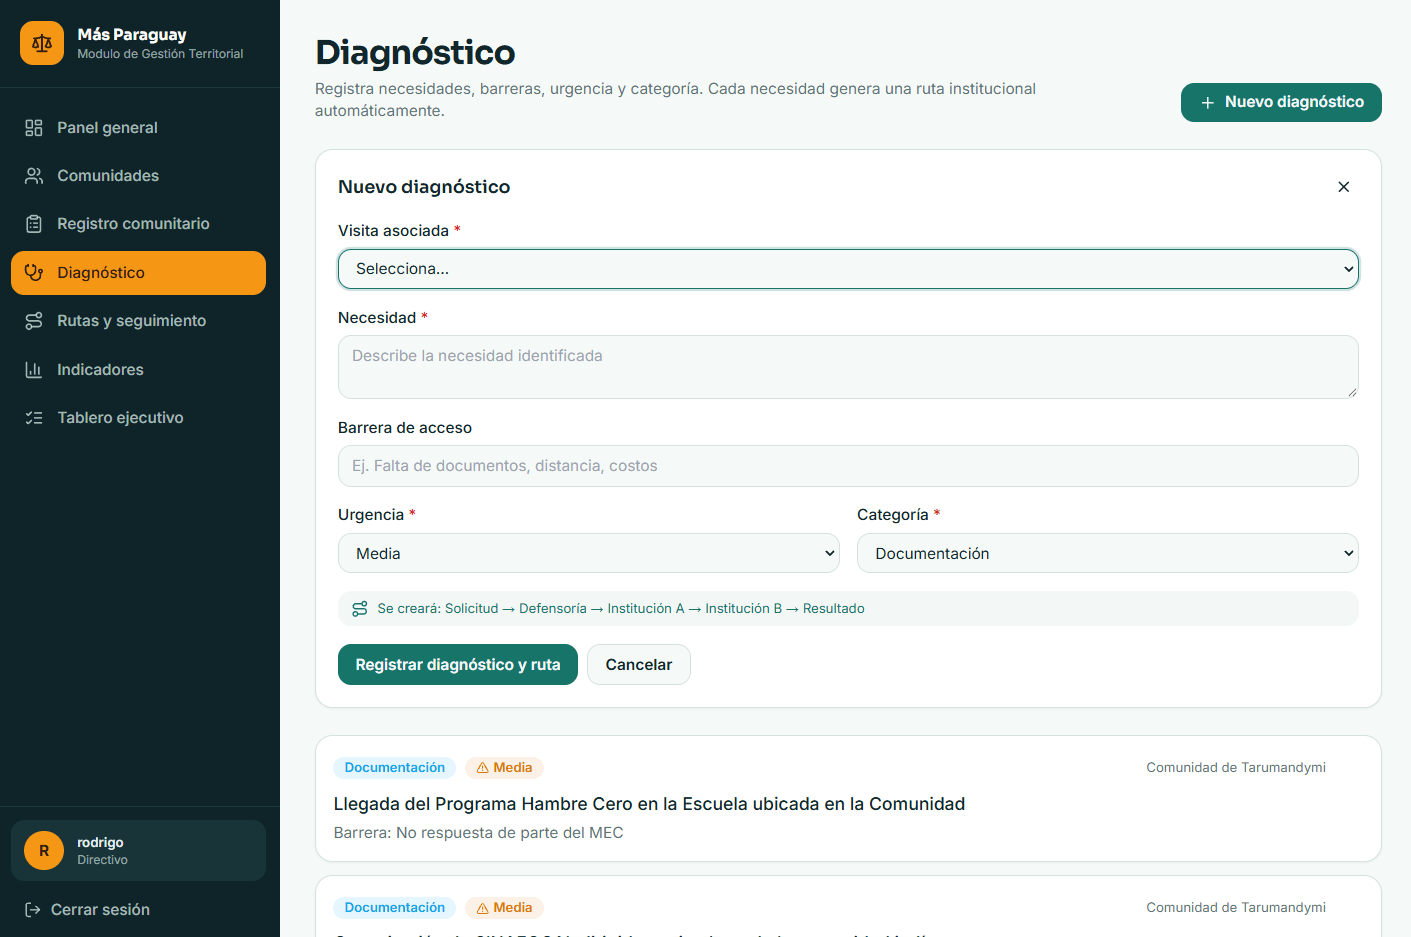Open Panel general in the sidebar
This screenshot has width=1411, height=937.
pos(138,128)
